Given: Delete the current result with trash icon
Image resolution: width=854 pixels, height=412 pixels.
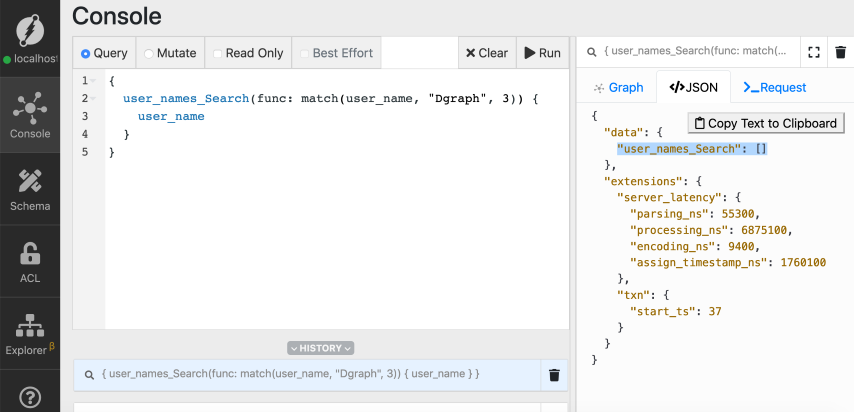Looking at the screenshot, I should click(x=841, y=52).
